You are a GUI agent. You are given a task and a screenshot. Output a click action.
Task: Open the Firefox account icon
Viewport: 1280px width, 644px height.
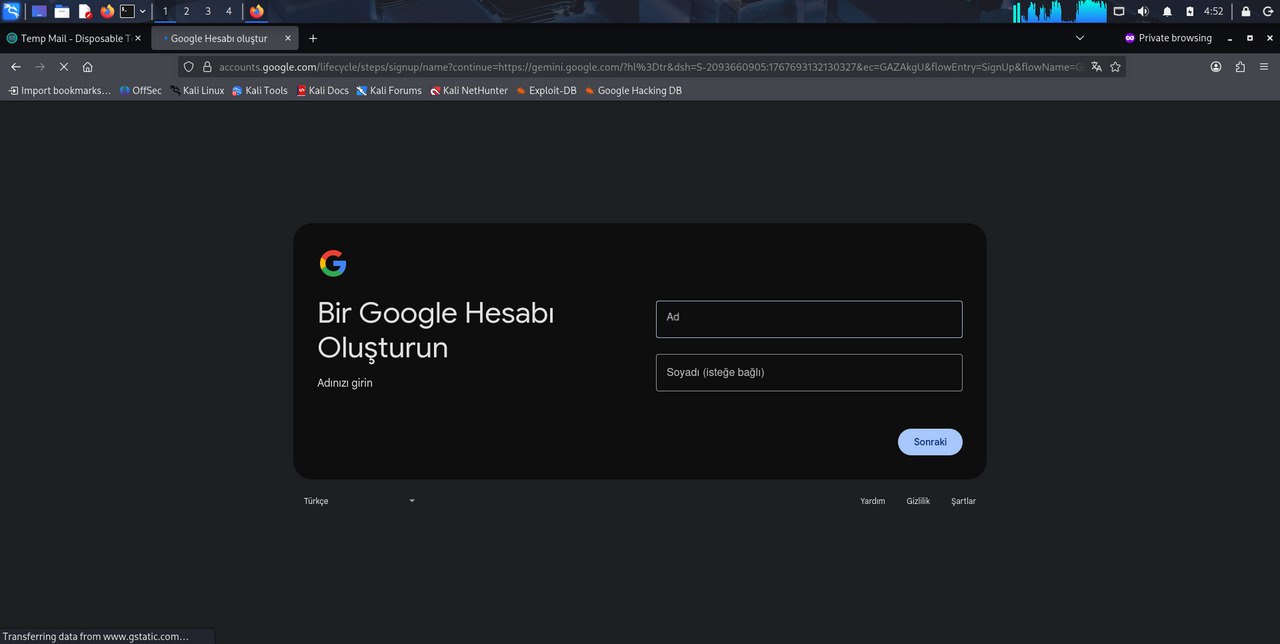click(x=1216, y=67)
